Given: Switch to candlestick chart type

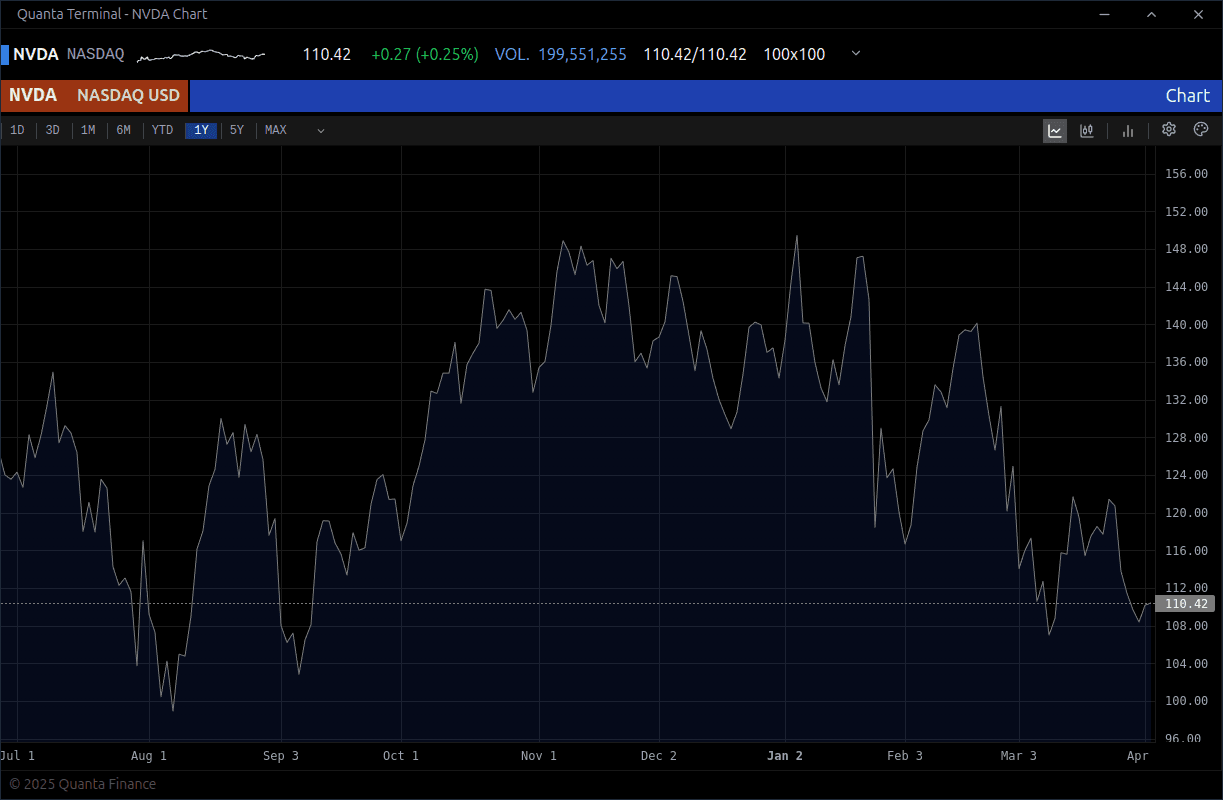Looking at the screenshot, I should tap(1087, 131).
